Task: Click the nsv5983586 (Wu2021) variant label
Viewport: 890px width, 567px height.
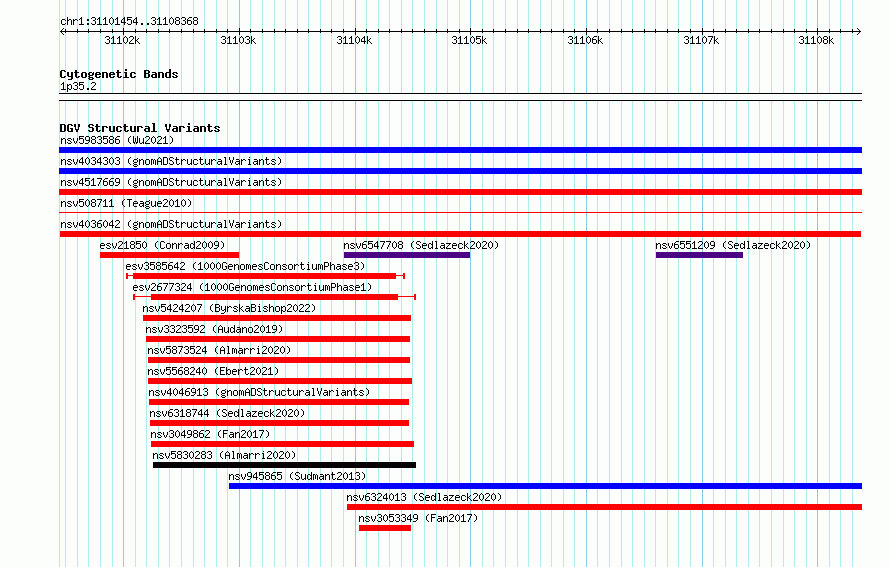Action: point(117,140)
